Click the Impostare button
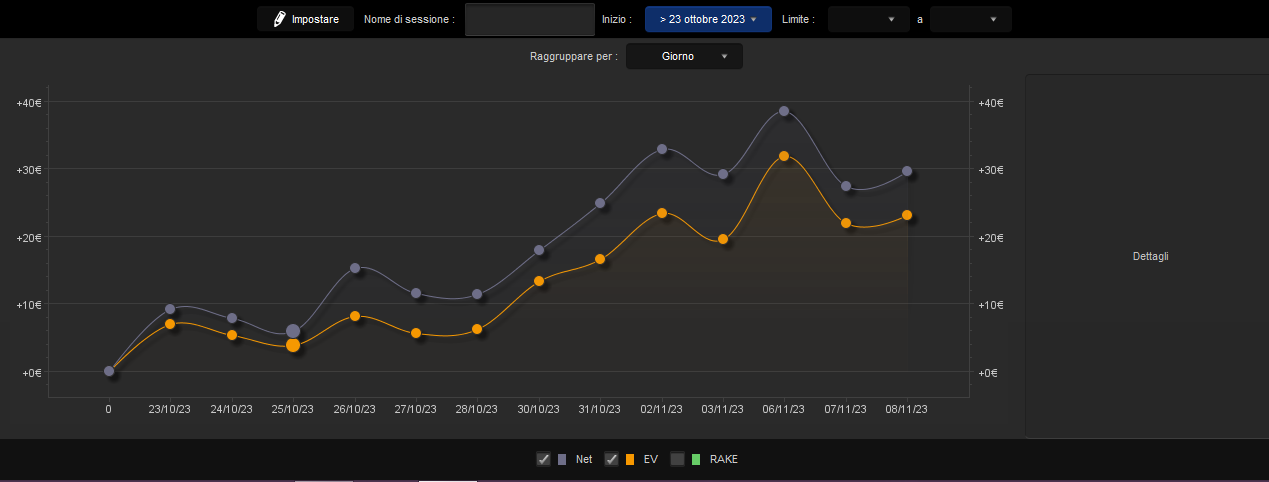This screenshot has width=1269, height=482. coord(305,19)
